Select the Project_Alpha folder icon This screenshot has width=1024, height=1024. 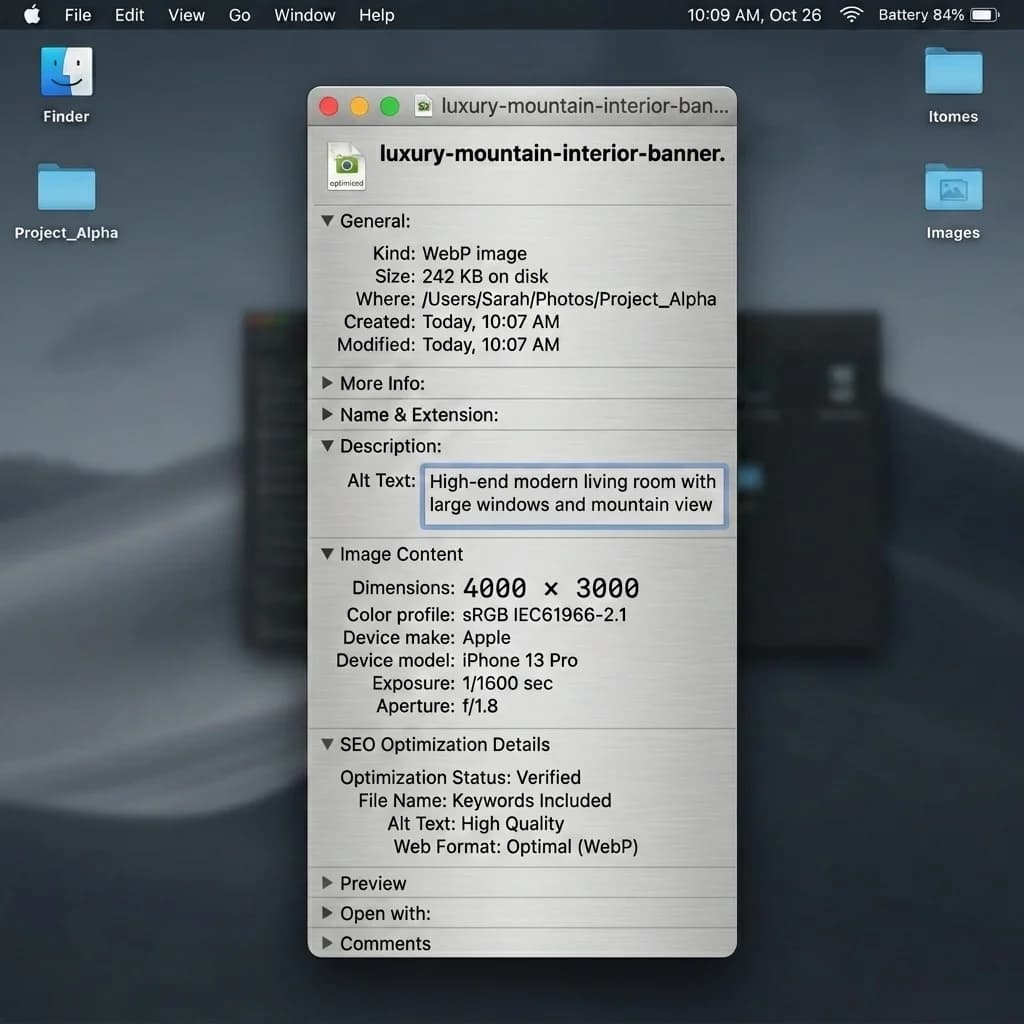(x=66, y=187)
